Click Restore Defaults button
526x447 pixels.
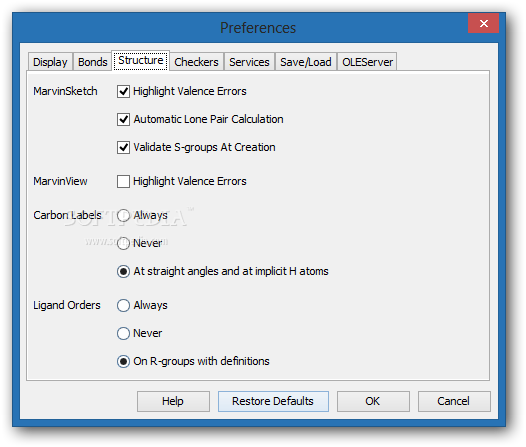pos(273,401)
